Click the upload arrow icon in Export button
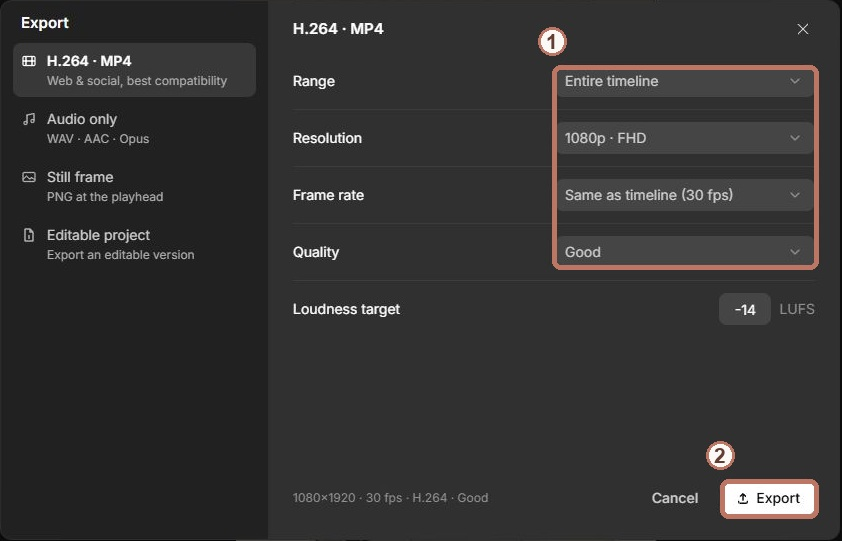This screenshot has width=842, height=541. tap(743, 499)
